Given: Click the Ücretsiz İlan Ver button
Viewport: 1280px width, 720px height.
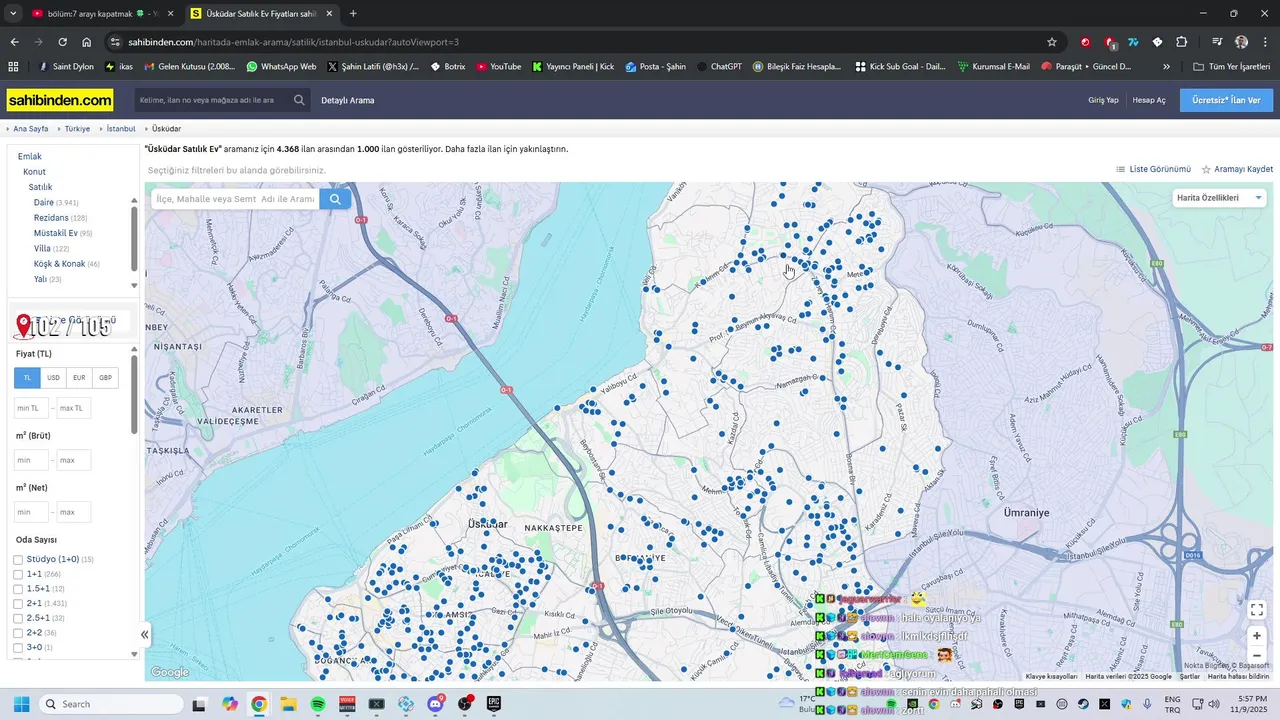Looking at the screenshot, I should pos(1226,100).
